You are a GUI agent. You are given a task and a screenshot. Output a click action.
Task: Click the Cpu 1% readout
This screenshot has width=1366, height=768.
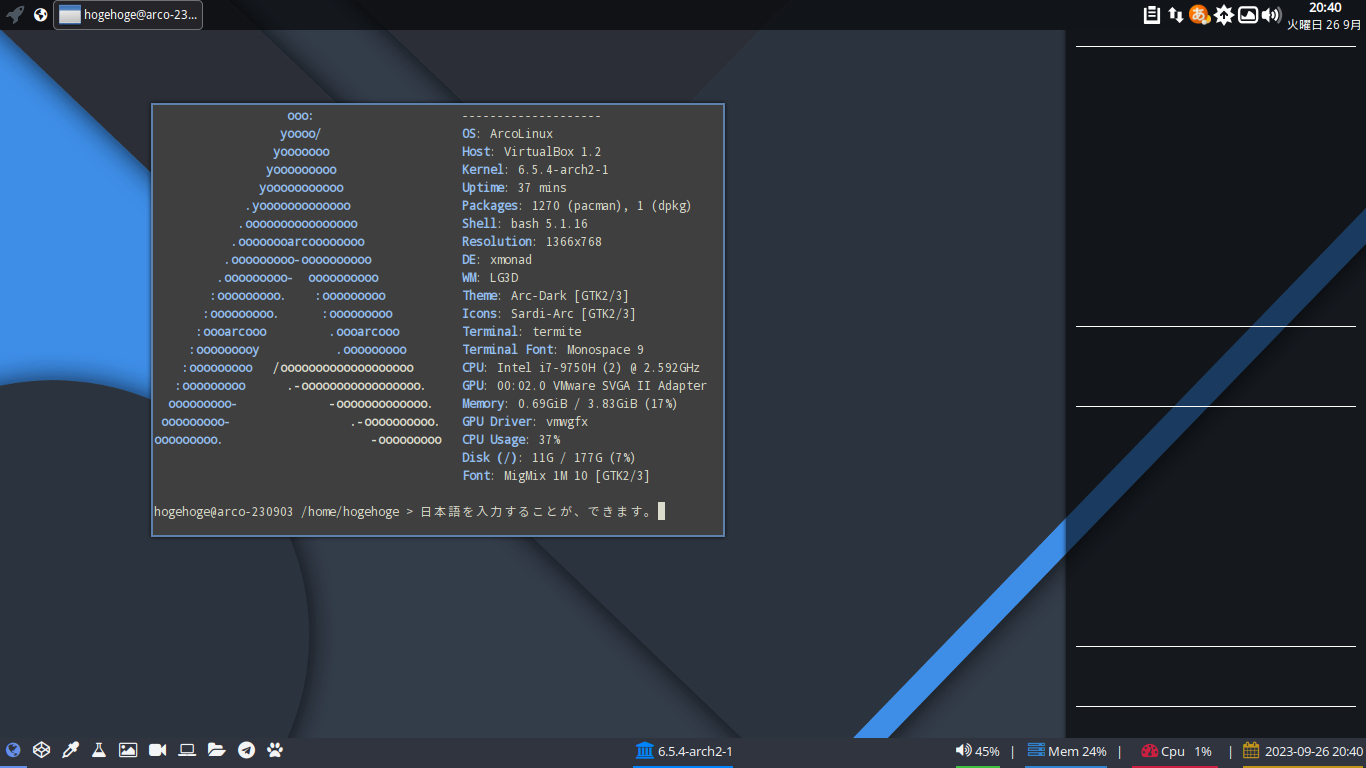(x=1186, y=751)
